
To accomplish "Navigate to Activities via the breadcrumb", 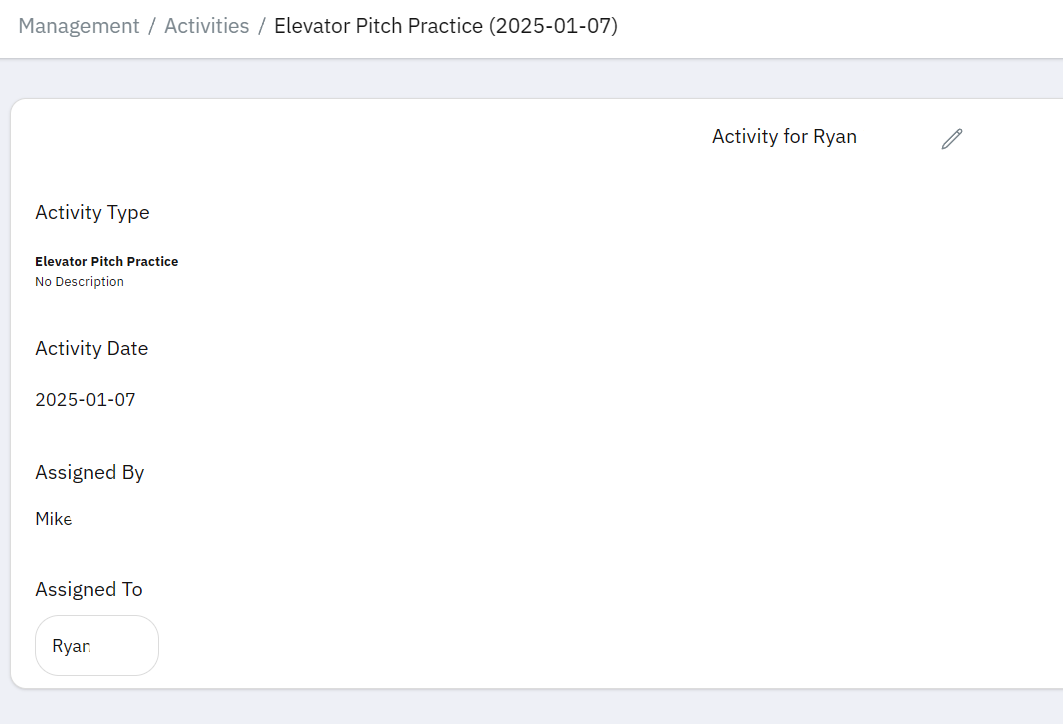I will point(207,25).
